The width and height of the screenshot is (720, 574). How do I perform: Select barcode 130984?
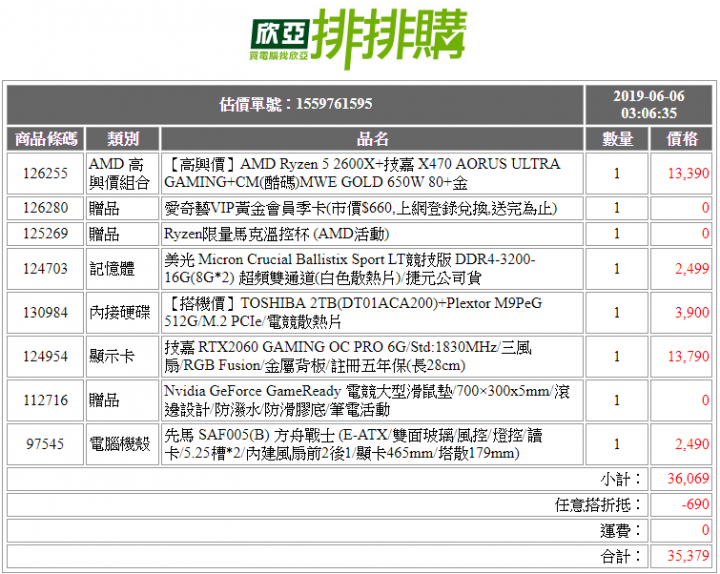(x=45, y=313)
